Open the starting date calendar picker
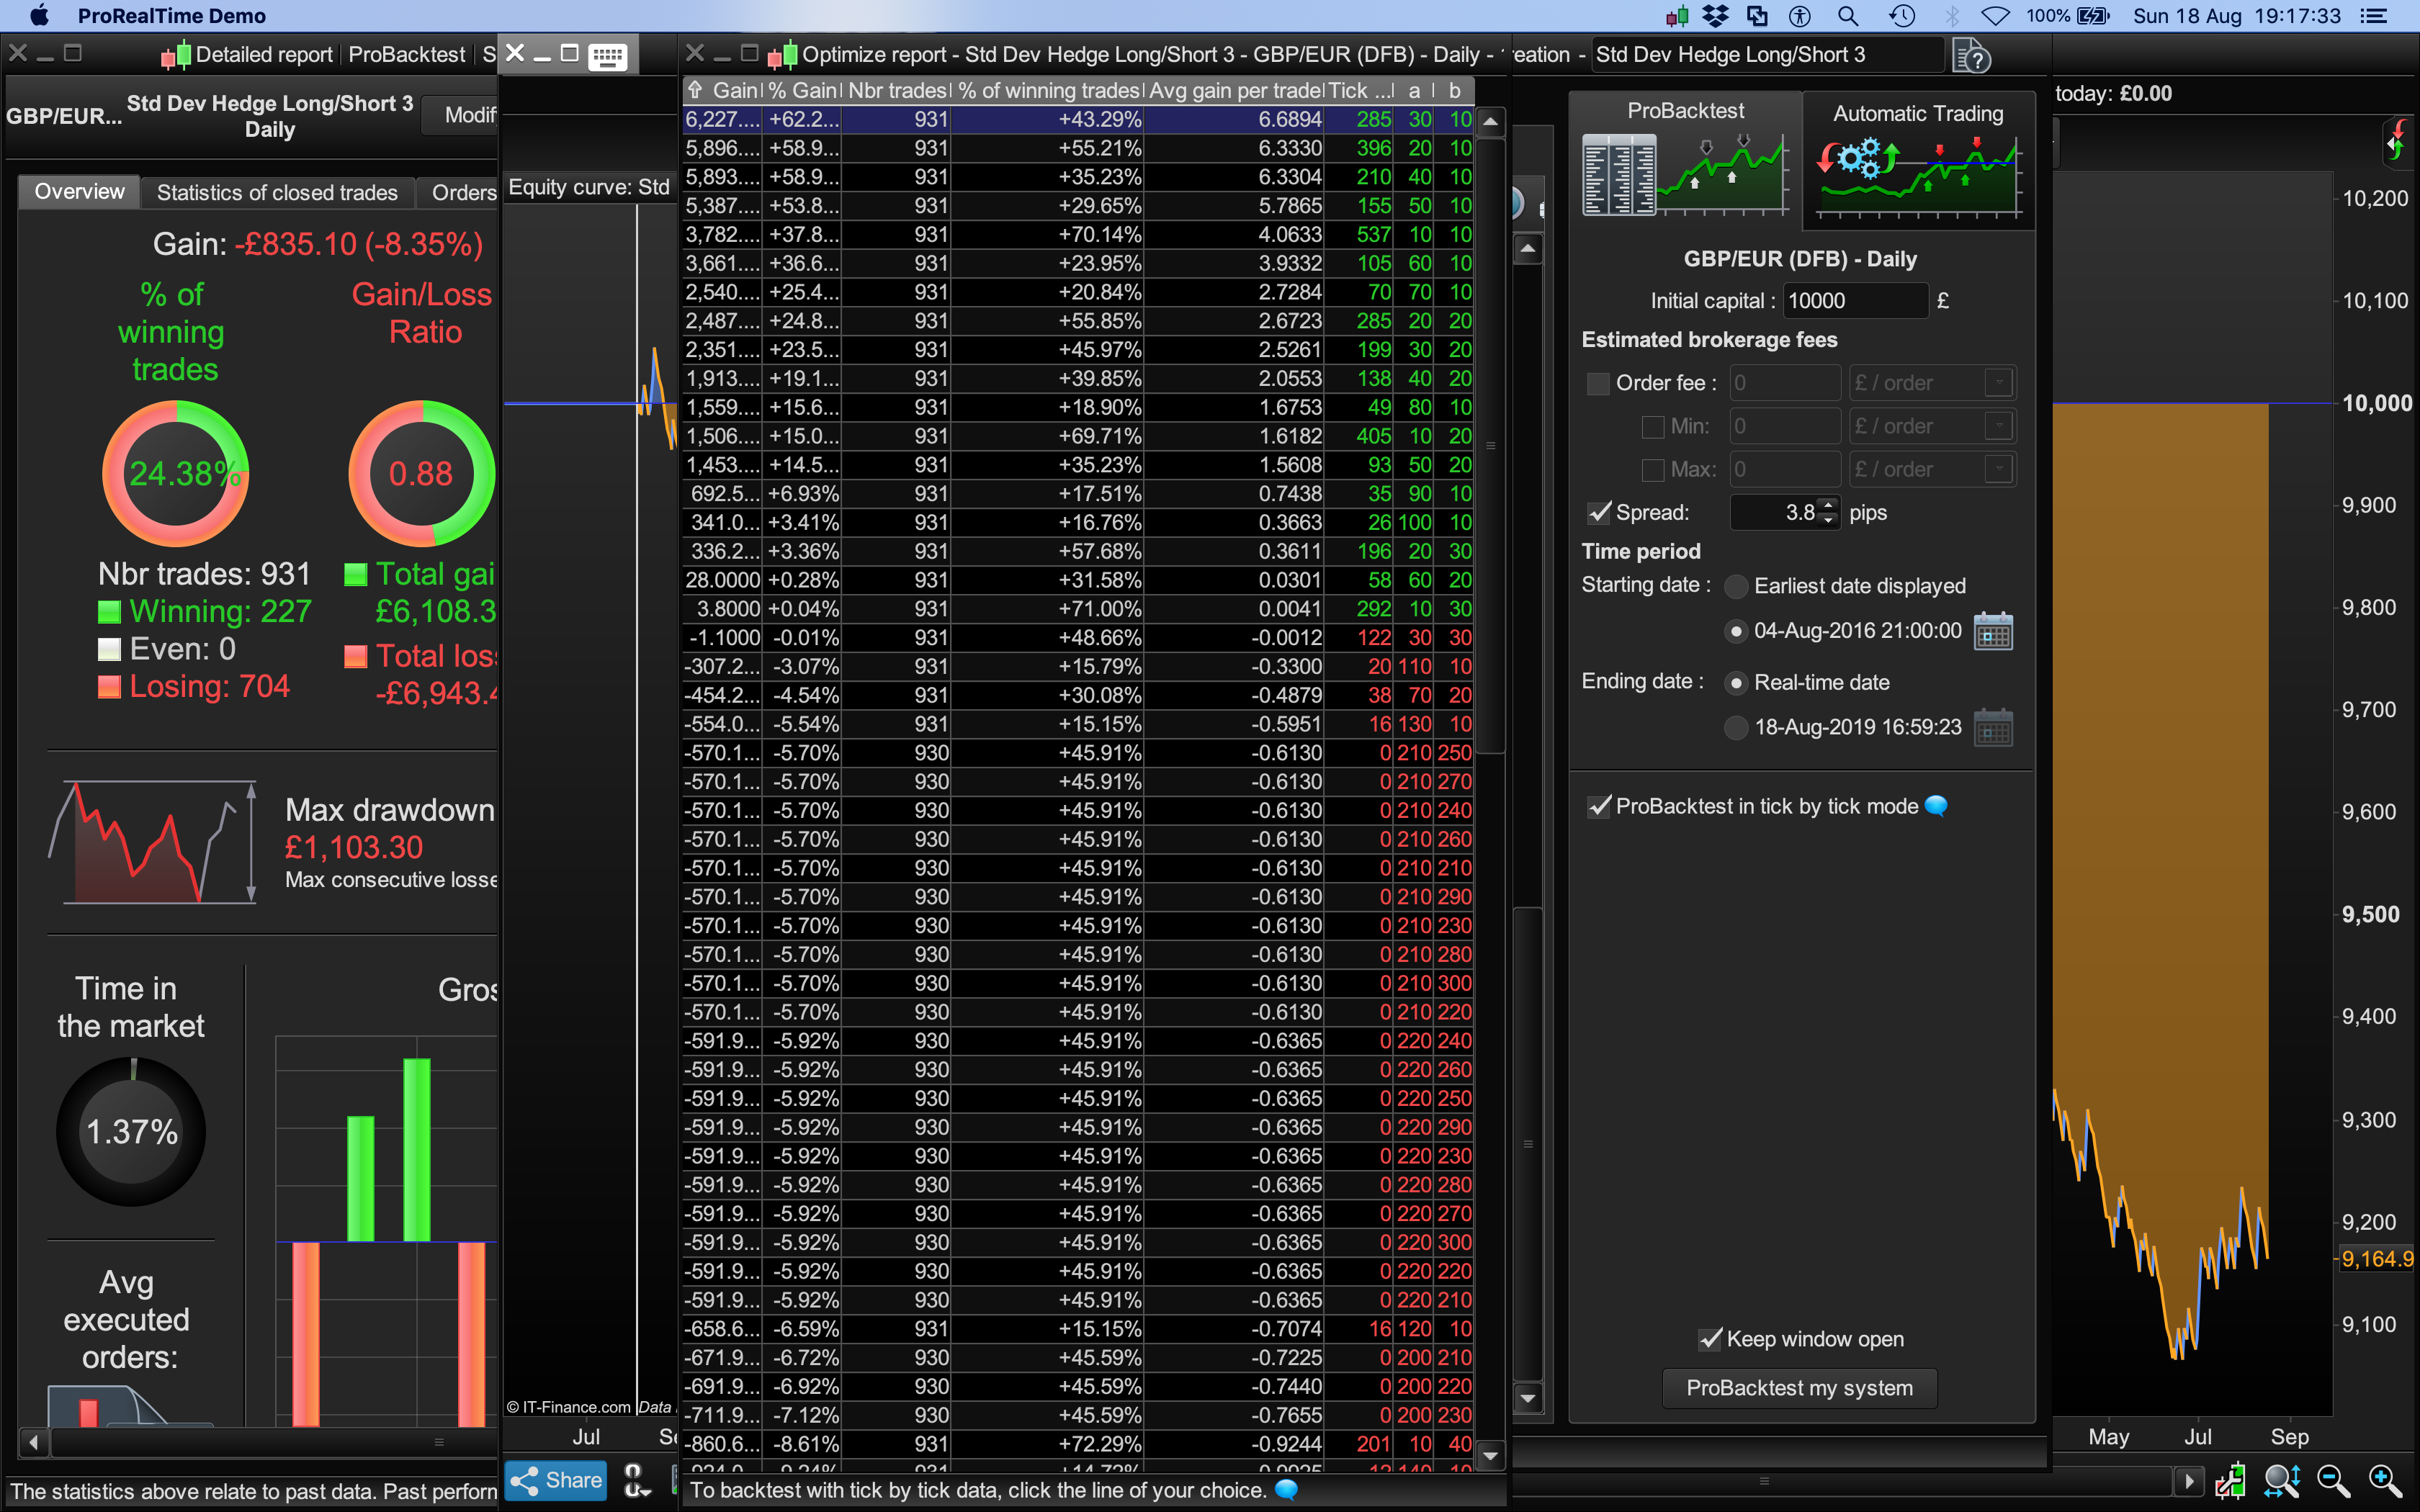This screenshot has width=2420, height=1512. click(x=1993, y=631)
